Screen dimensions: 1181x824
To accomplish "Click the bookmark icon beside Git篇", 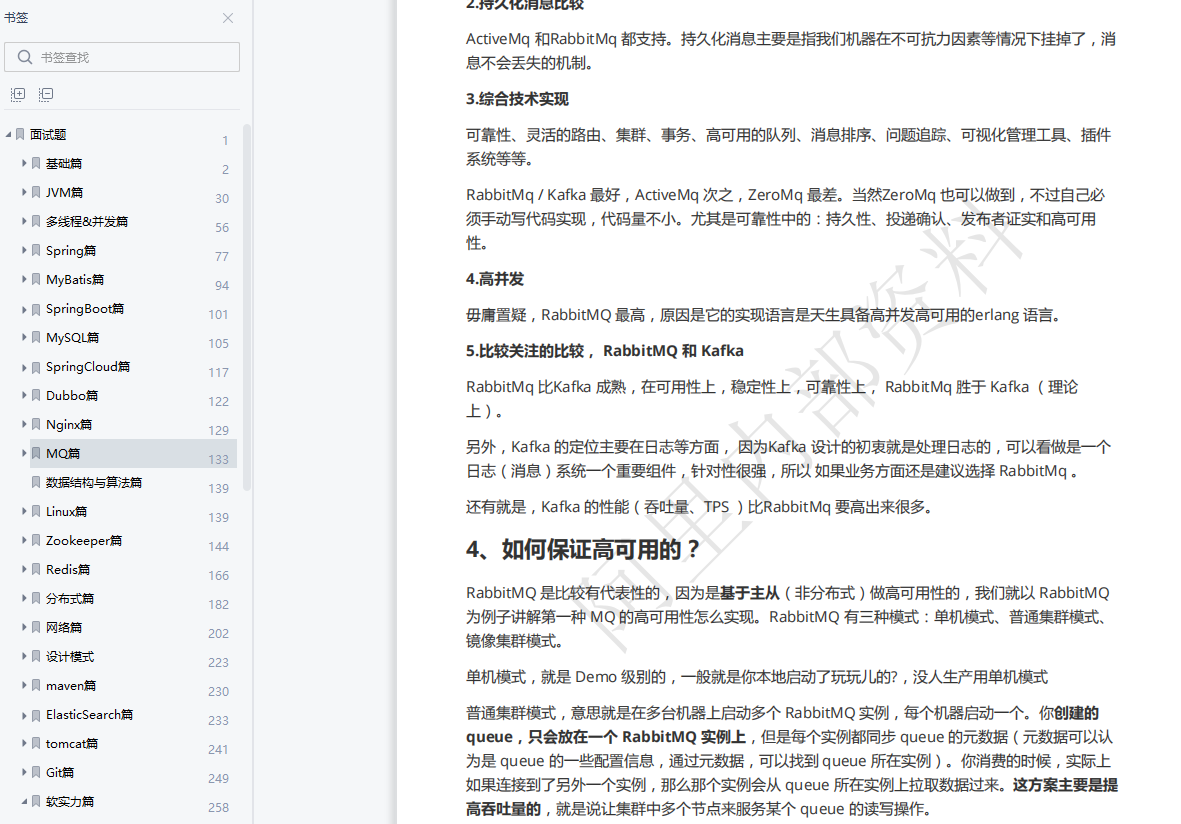I will coord(37,772).
